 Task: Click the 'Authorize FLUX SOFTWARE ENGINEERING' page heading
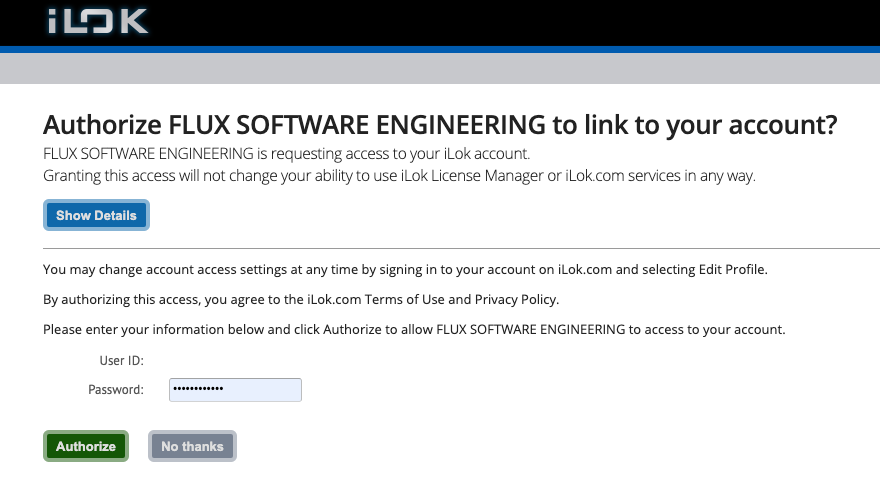click(440, 125)
